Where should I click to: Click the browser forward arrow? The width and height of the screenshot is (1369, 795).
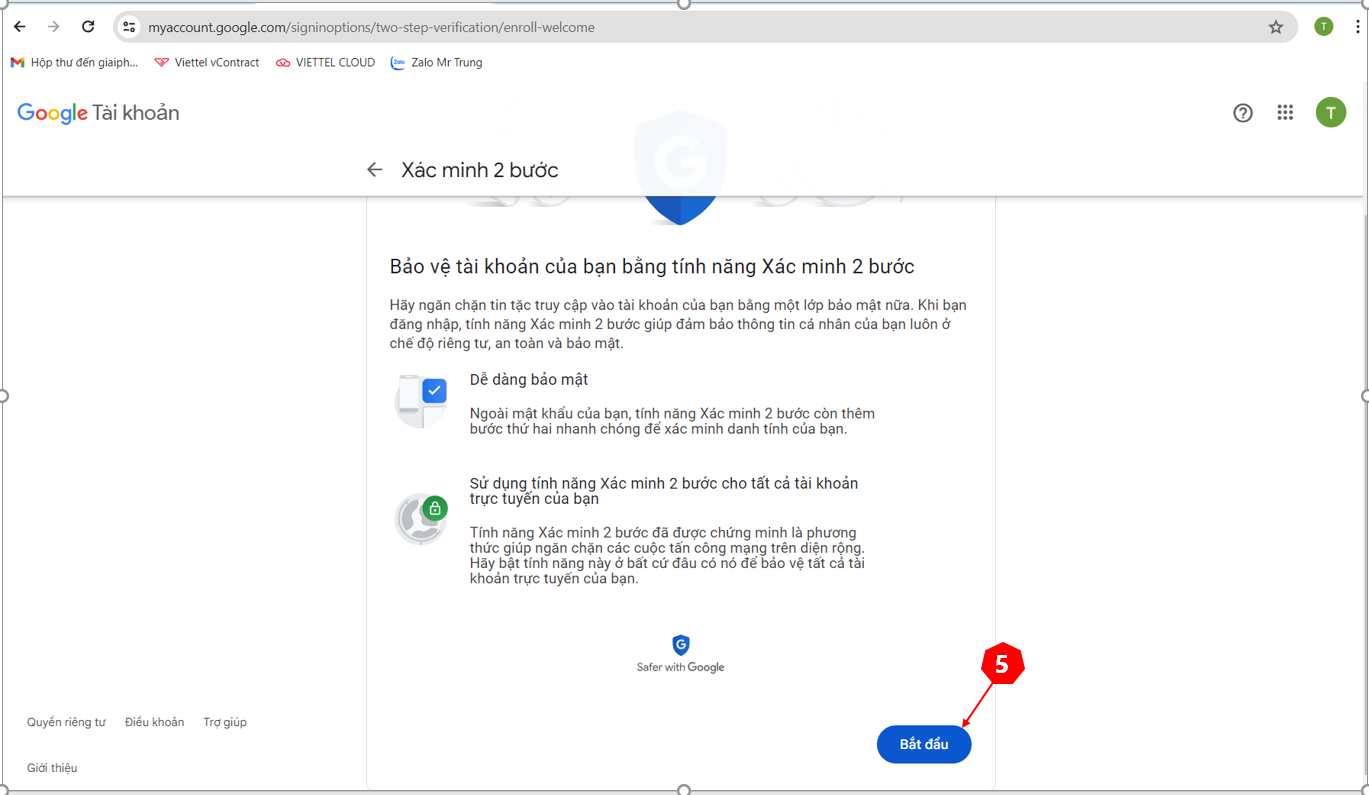(54, 27)
